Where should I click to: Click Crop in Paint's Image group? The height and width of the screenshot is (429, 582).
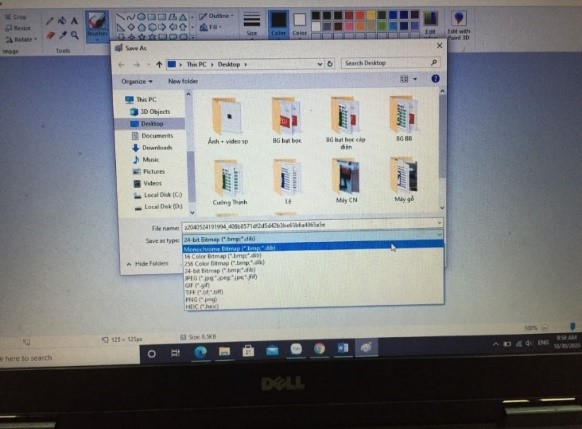tap(16, 17)
